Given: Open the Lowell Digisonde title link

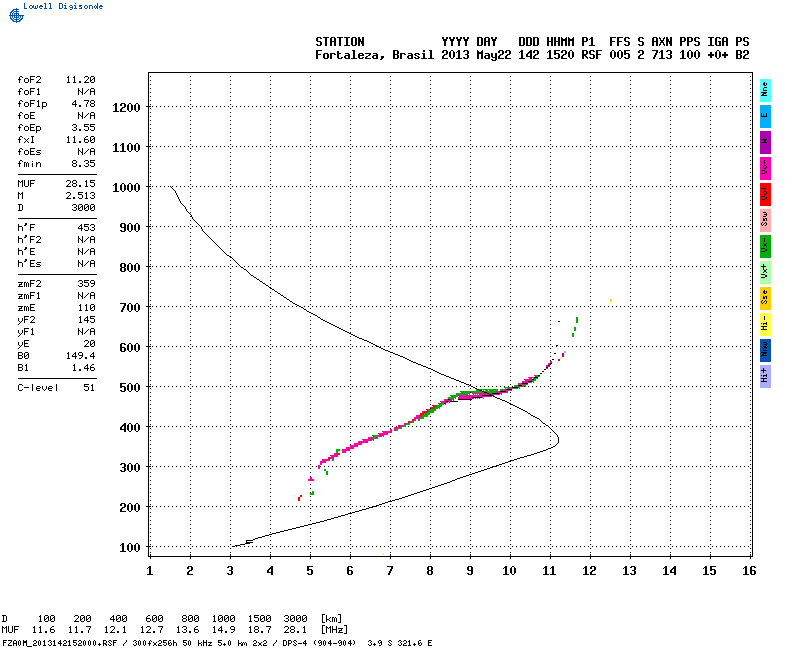Looking at the screenshot, I should point(63,6).
